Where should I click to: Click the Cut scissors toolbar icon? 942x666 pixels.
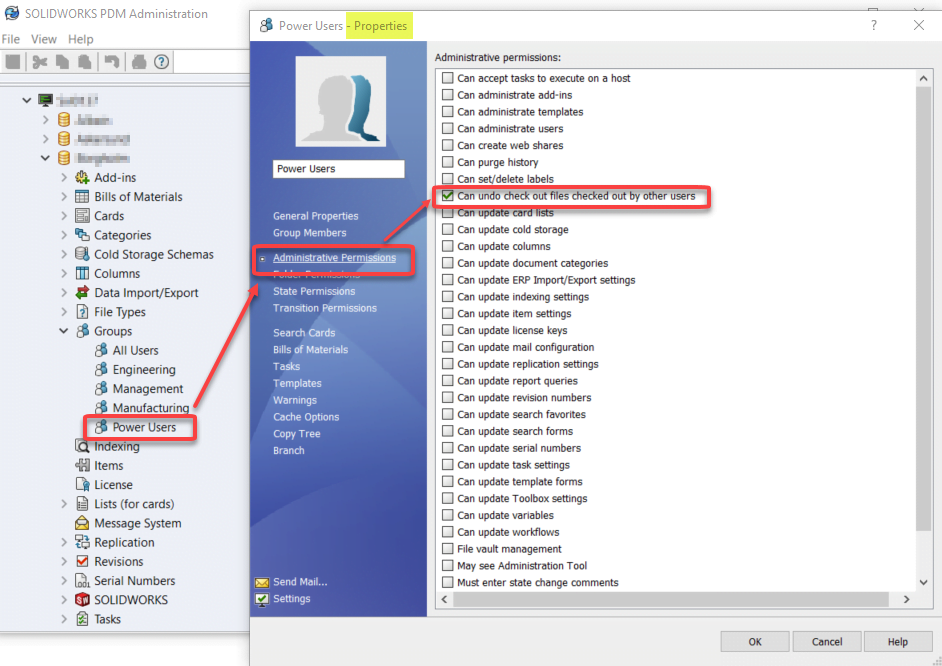point(40,62)
